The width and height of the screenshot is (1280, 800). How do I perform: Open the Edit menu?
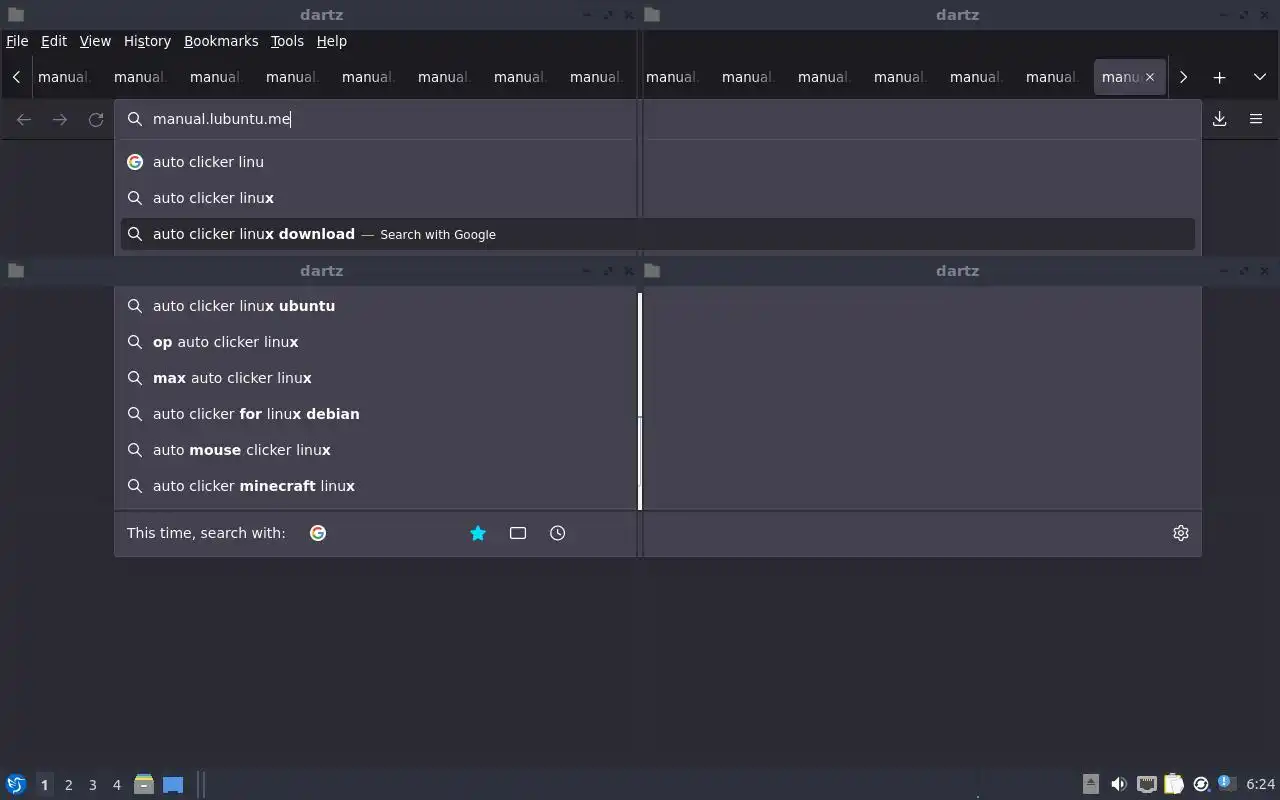coord(54,41)
